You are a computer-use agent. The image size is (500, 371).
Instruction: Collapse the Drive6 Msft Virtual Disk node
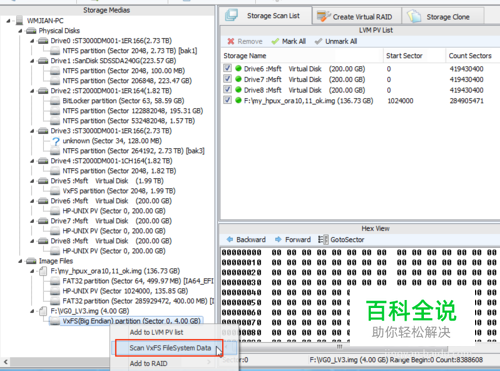pyautogui.click(x=32, y=201)
